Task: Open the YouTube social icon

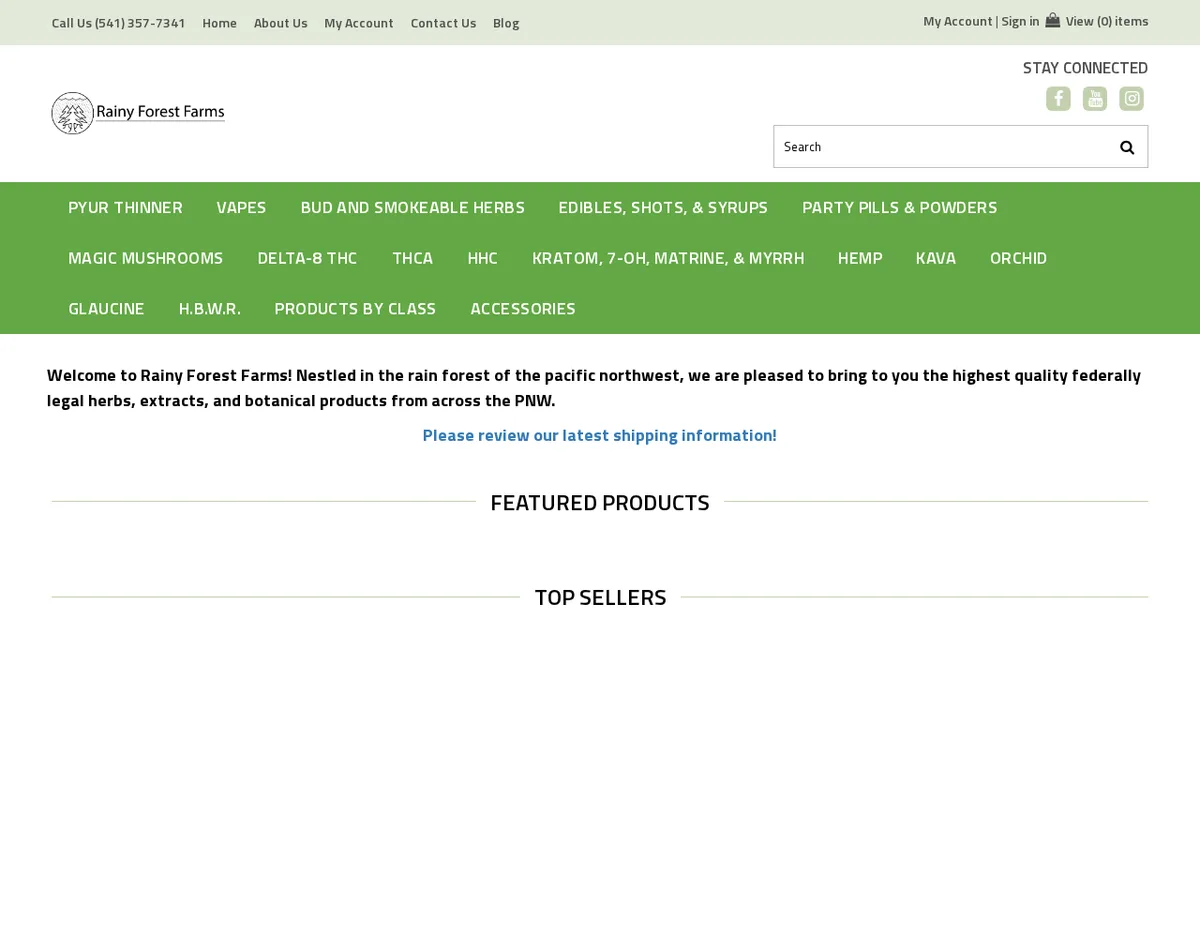Action: click(1095, 99)
